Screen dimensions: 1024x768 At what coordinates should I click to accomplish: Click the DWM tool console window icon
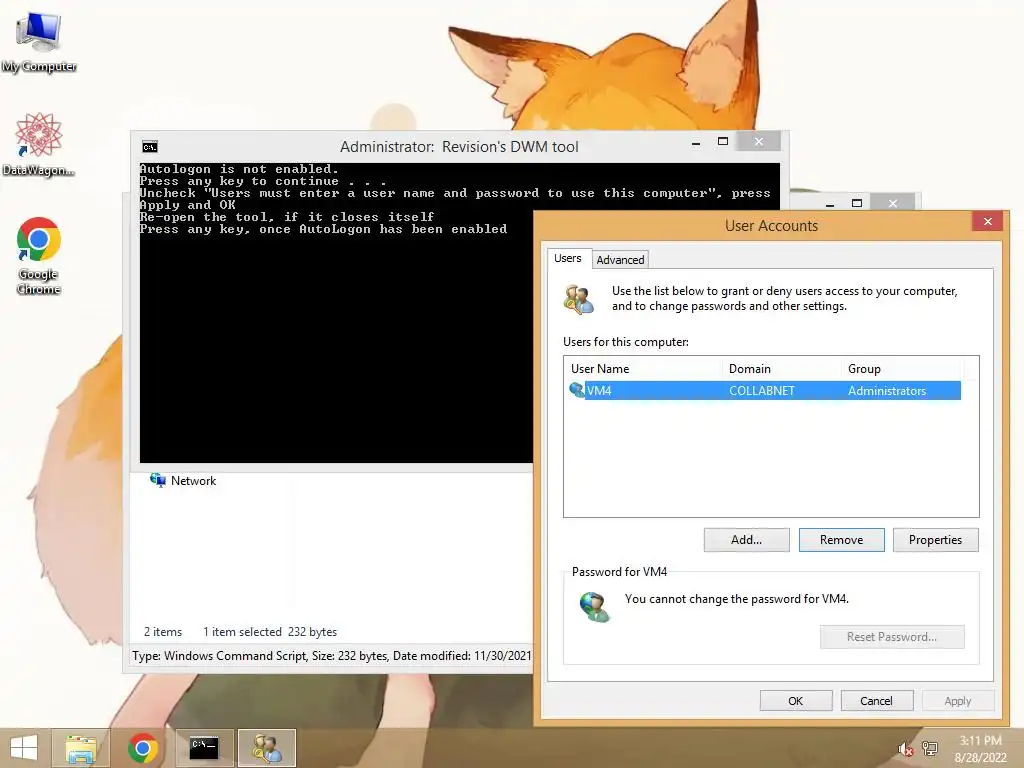150,147
